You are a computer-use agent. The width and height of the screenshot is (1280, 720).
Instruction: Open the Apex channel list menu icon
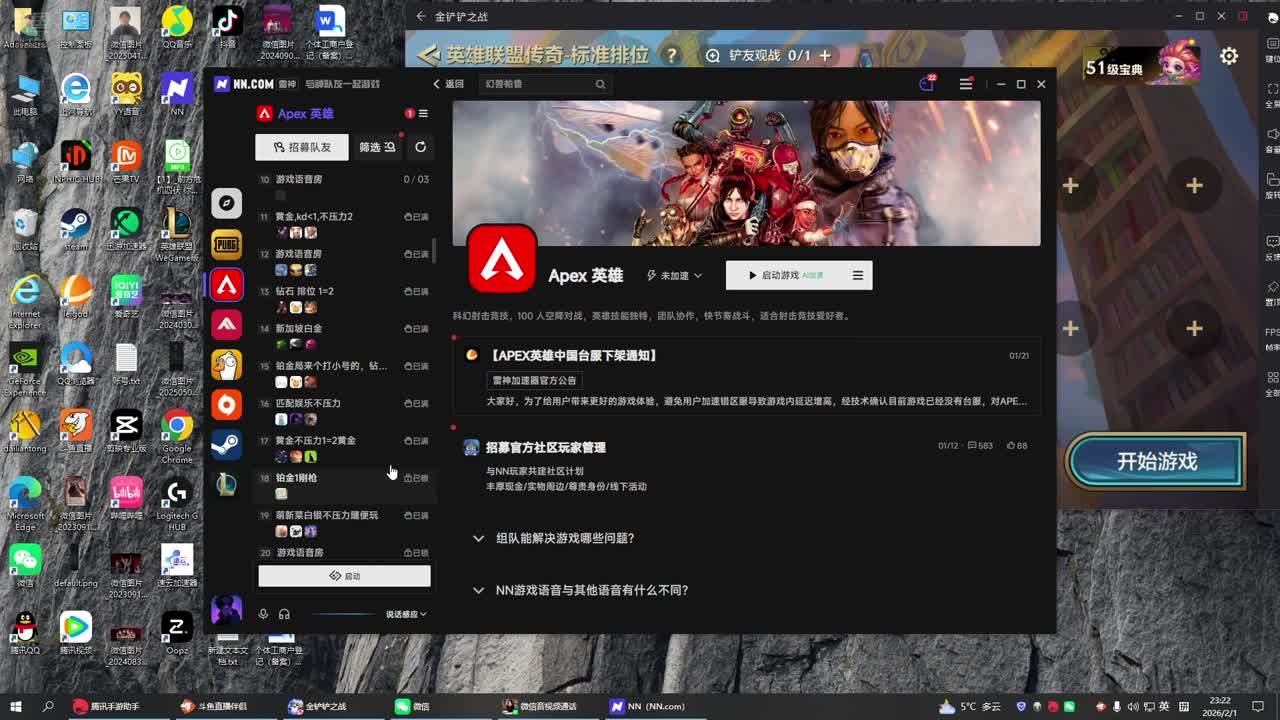tap(423, 114)
